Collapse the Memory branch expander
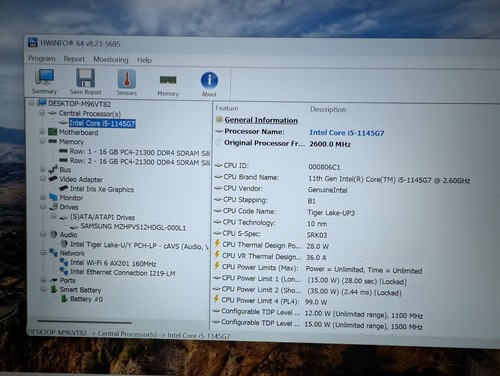The image size is (500, 376). point(42,141)
